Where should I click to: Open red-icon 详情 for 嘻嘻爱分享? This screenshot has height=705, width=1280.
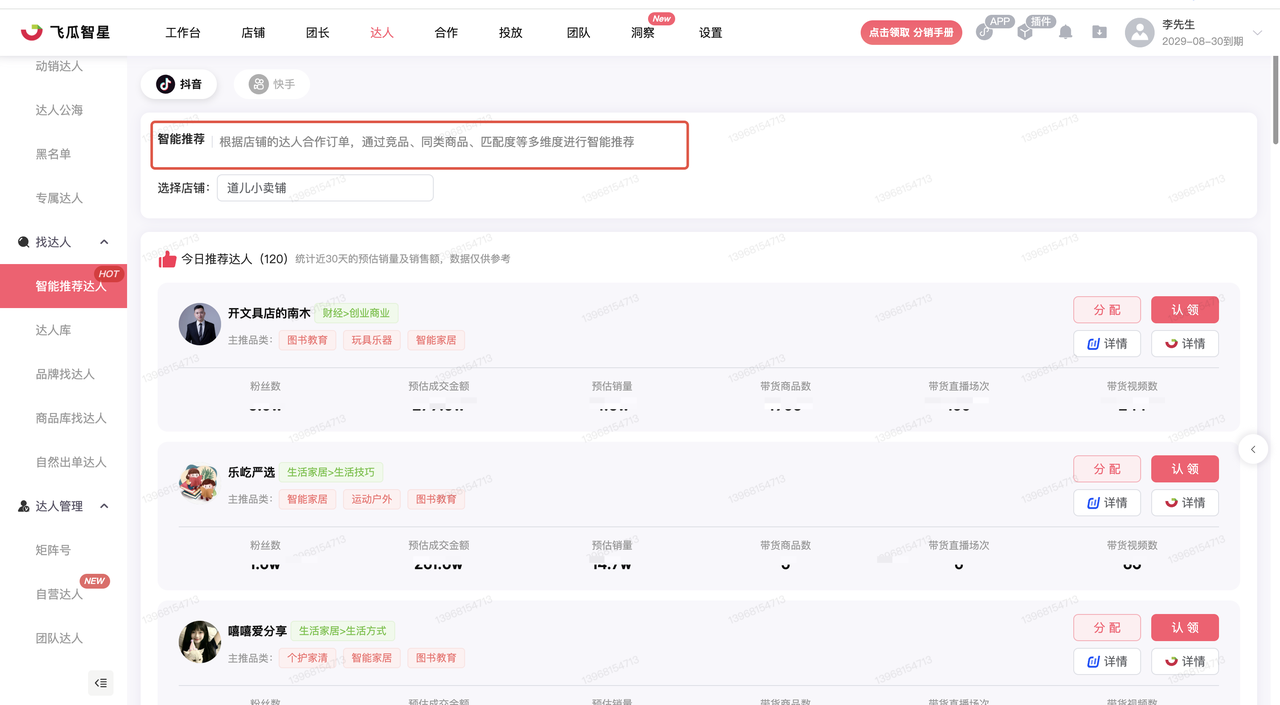pyautogui.click(x=1185, y=661)
